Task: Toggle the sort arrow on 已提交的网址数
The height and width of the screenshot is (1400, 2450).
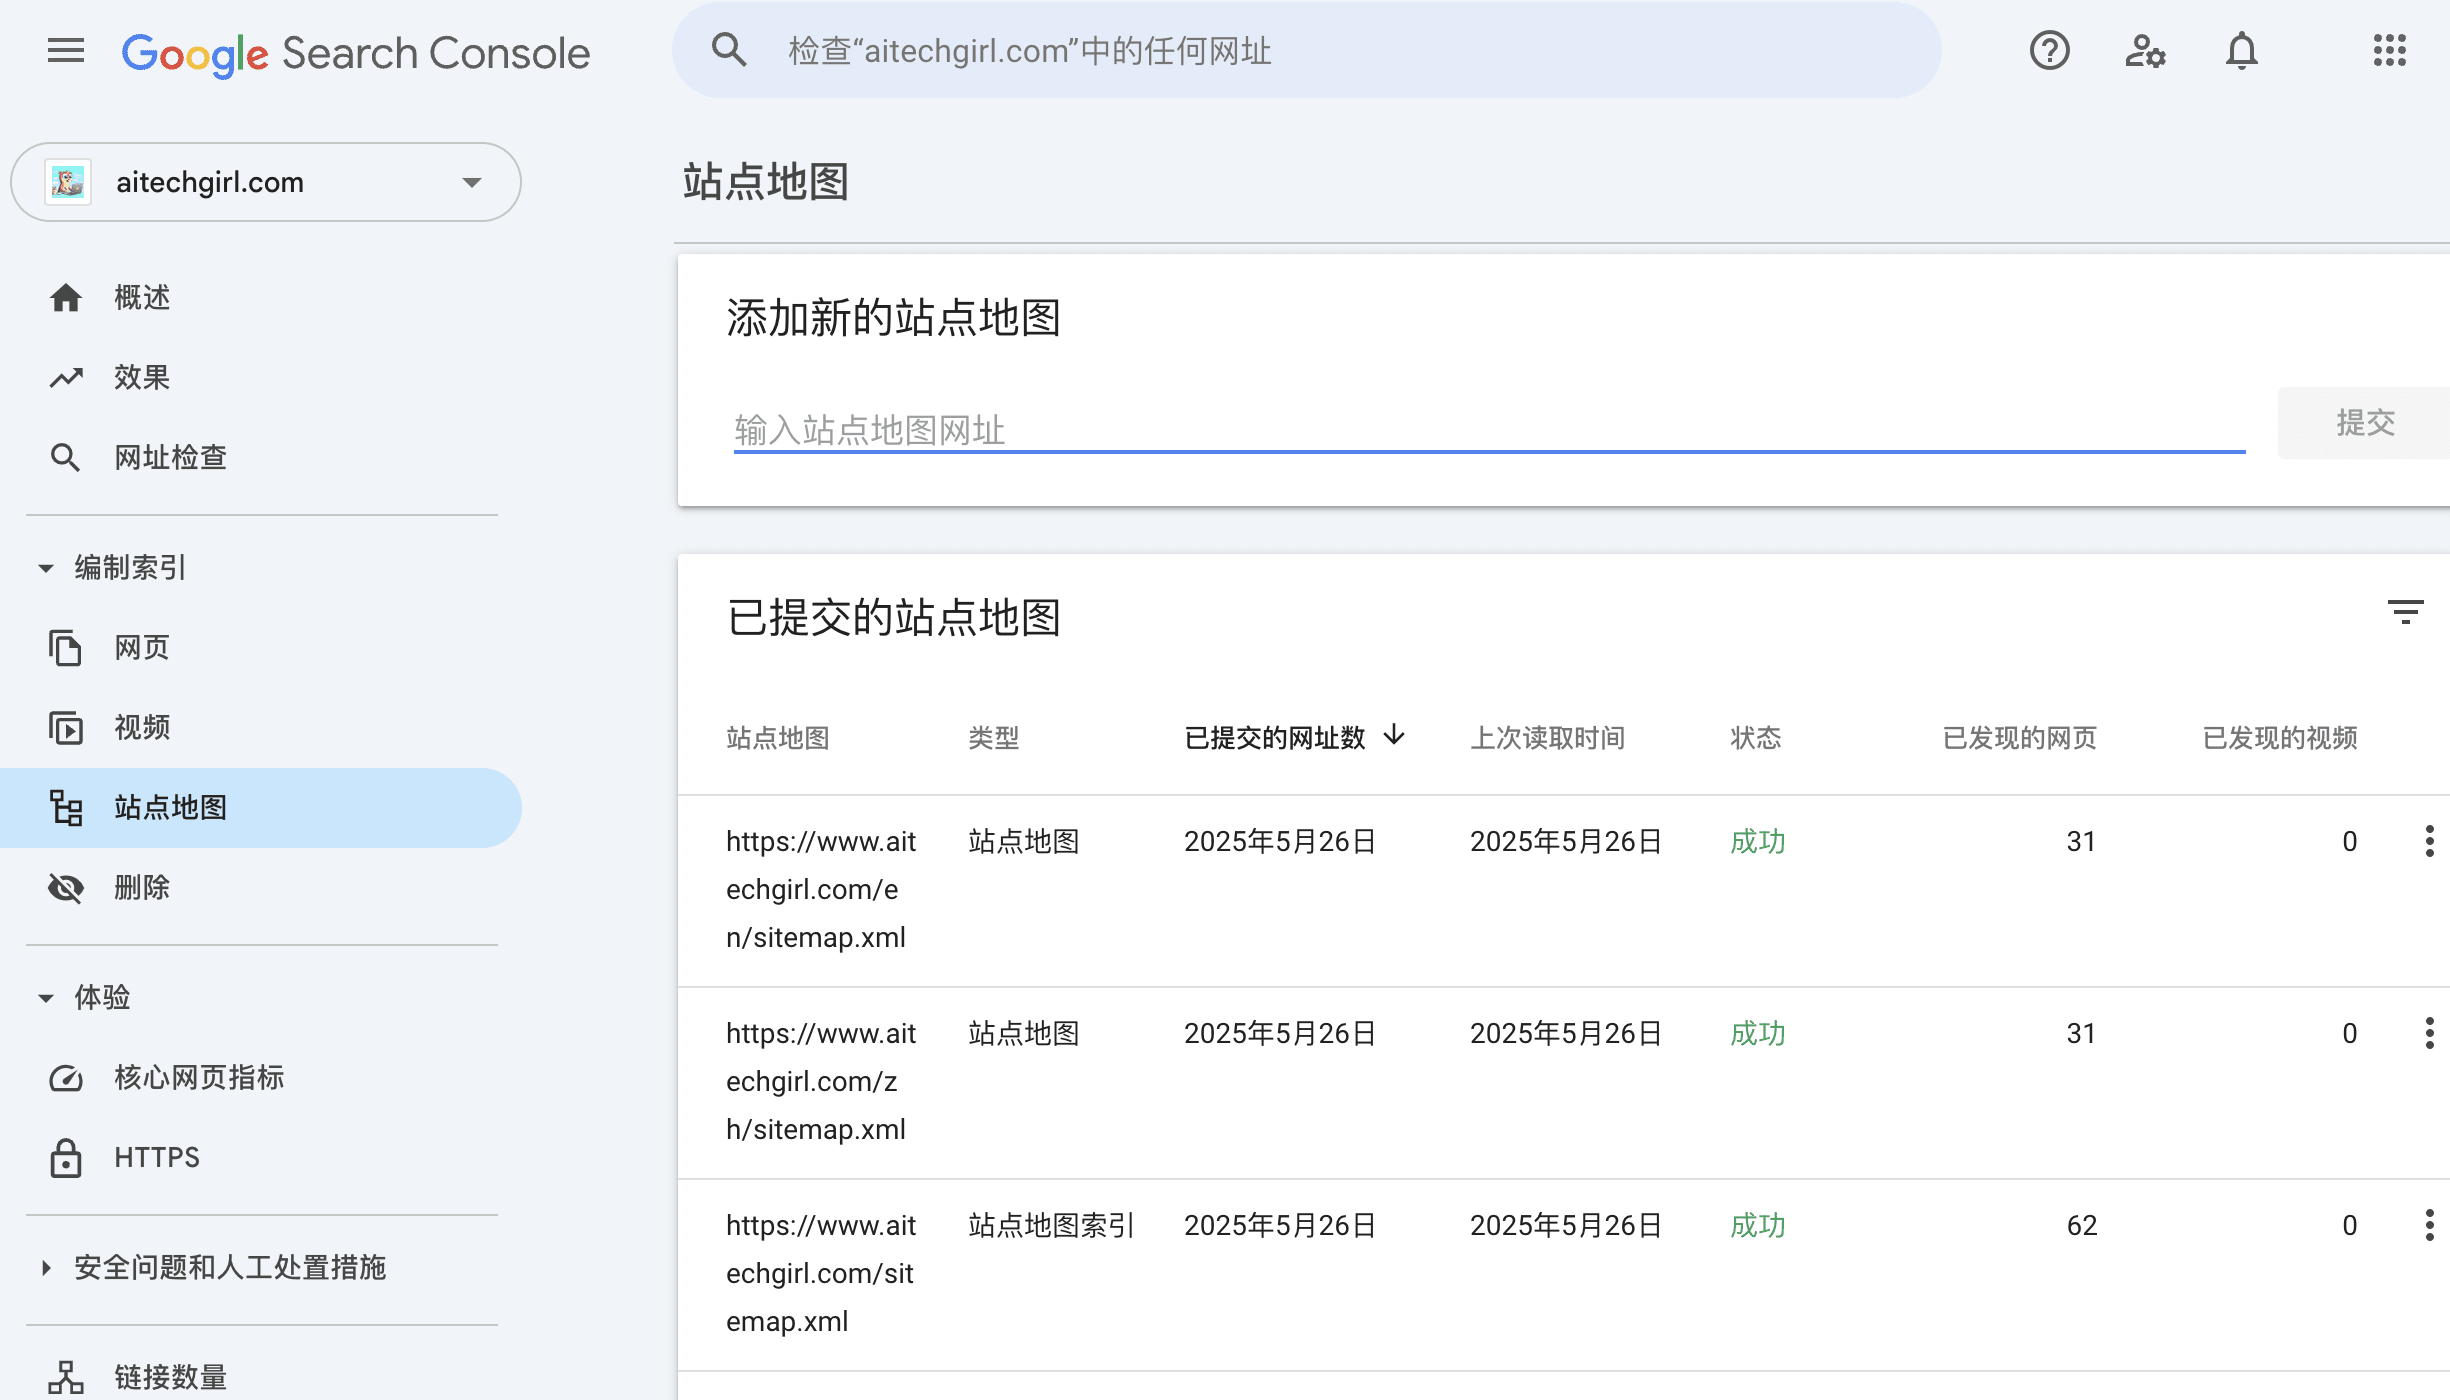Action: point(1394,736)
